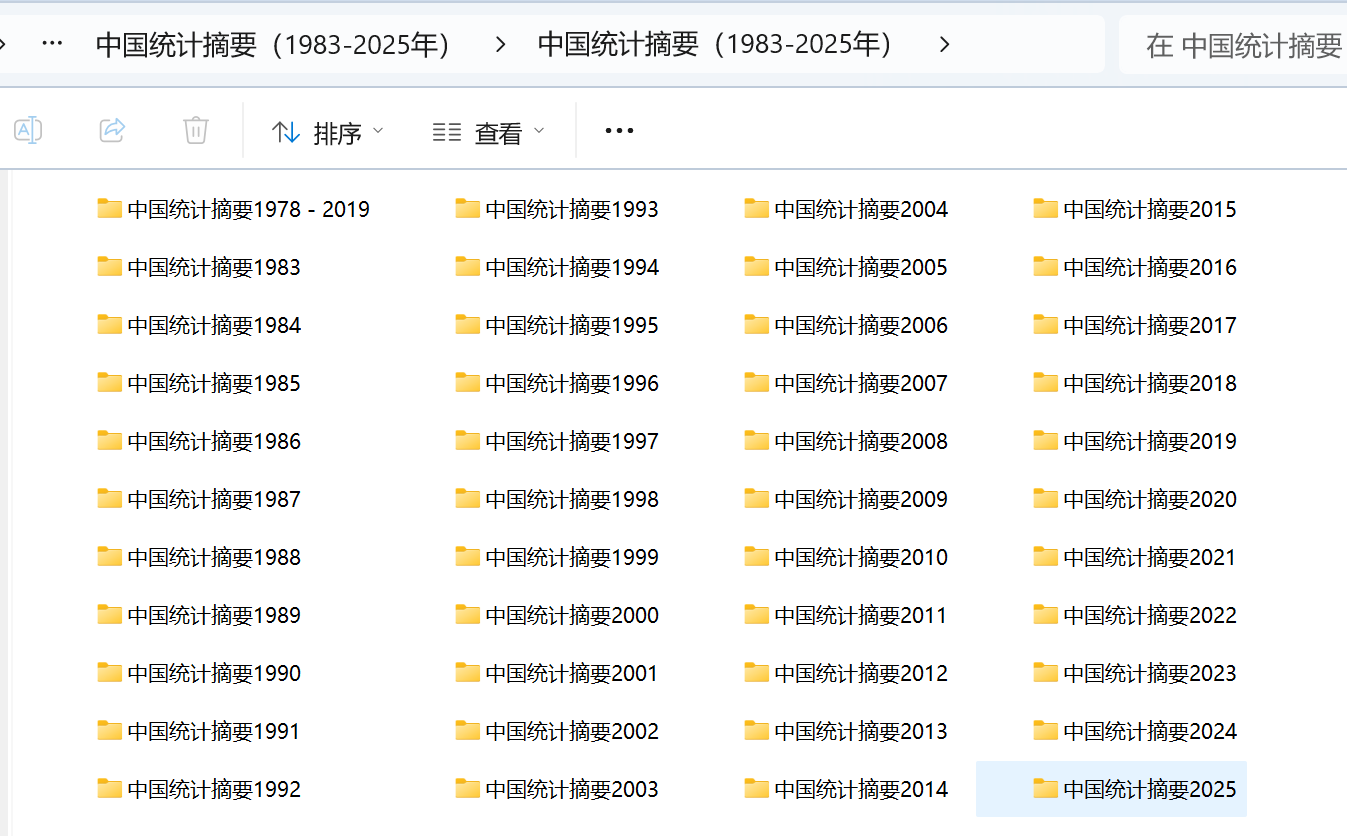Click folder name 中国统计摘要2020
Image resolution: width=1347 pixels, height=836 pixels.
1150,499
